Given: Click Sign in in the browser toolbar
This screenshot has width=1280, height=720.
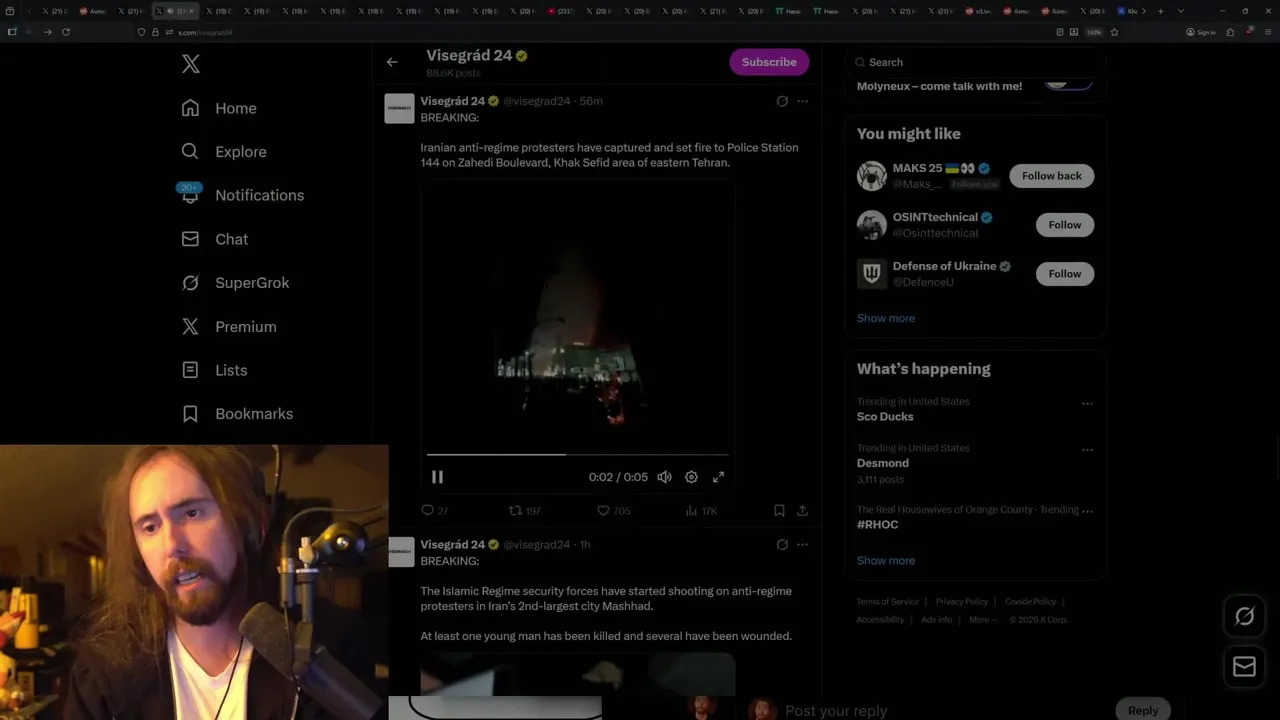Looking at the screenshot, I should (x=1201, y=32).
